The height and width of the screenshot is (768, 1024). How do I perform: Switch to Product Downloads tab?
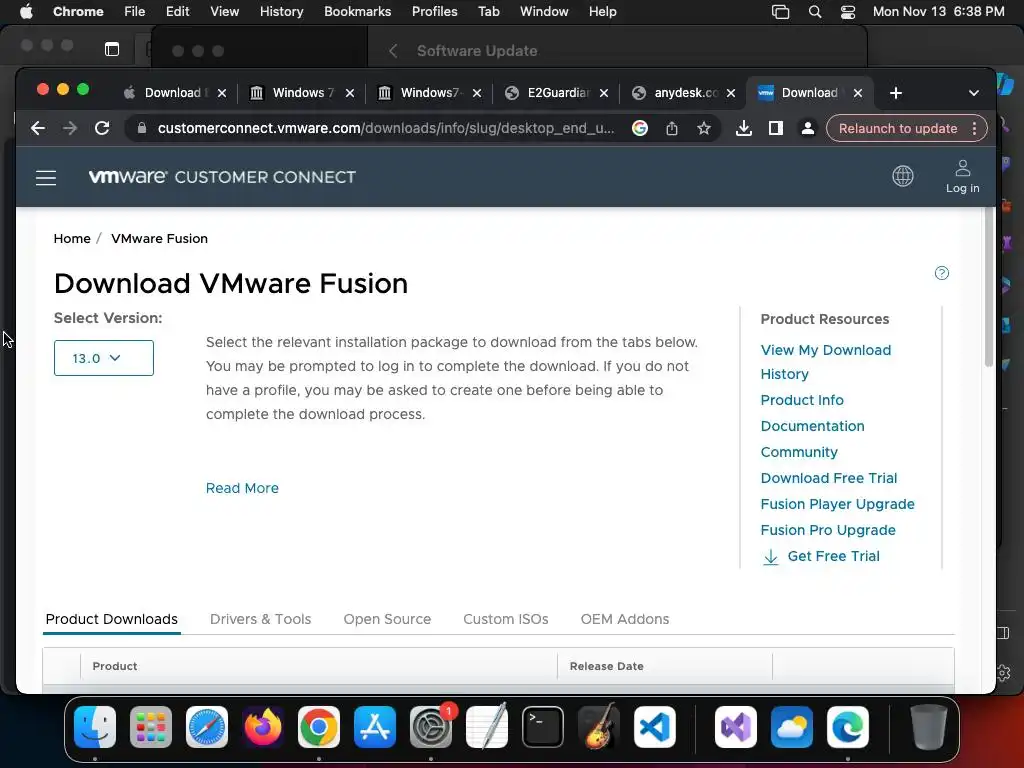112,619
